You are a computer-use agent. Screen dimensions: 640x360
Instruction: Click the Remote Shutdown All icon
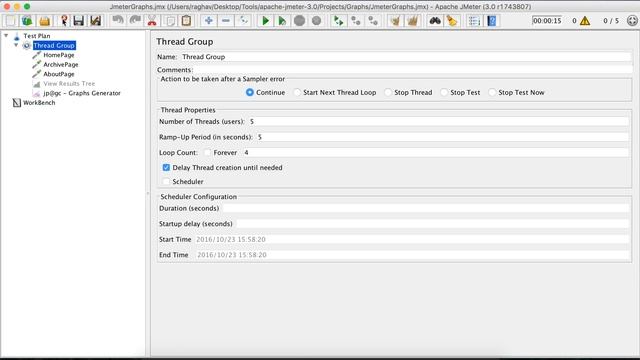(373, 21)
